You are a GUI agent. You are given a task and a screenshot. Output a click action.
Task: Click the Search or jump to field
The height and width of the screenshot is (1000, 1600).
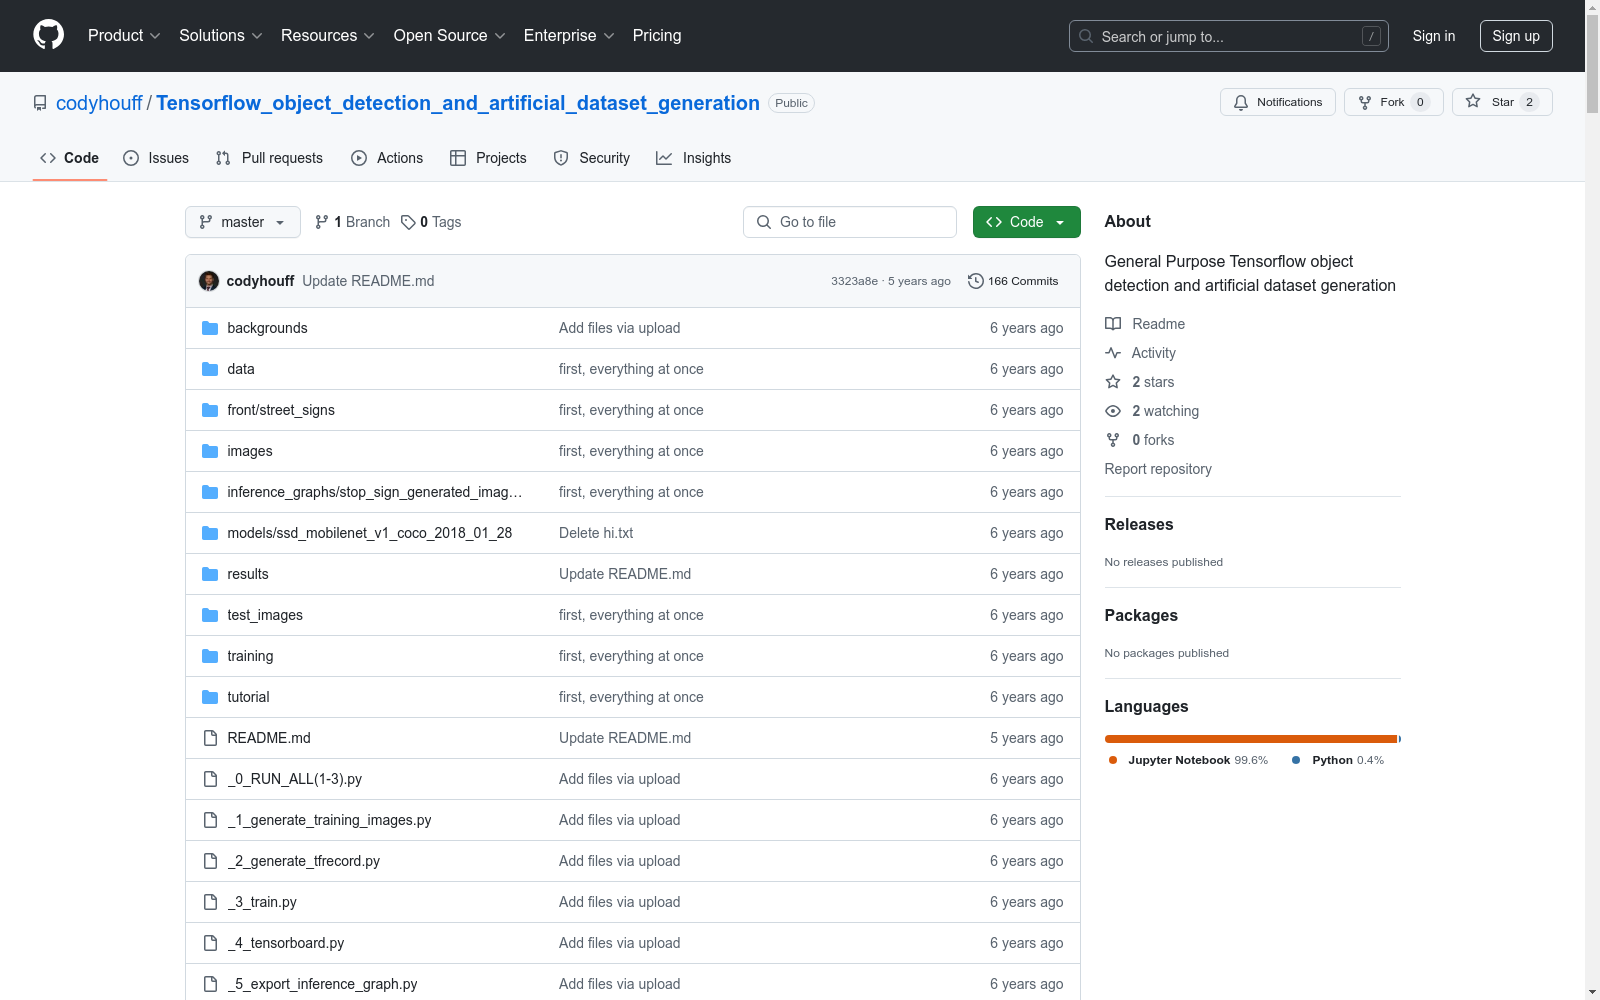click(1229, 36)
